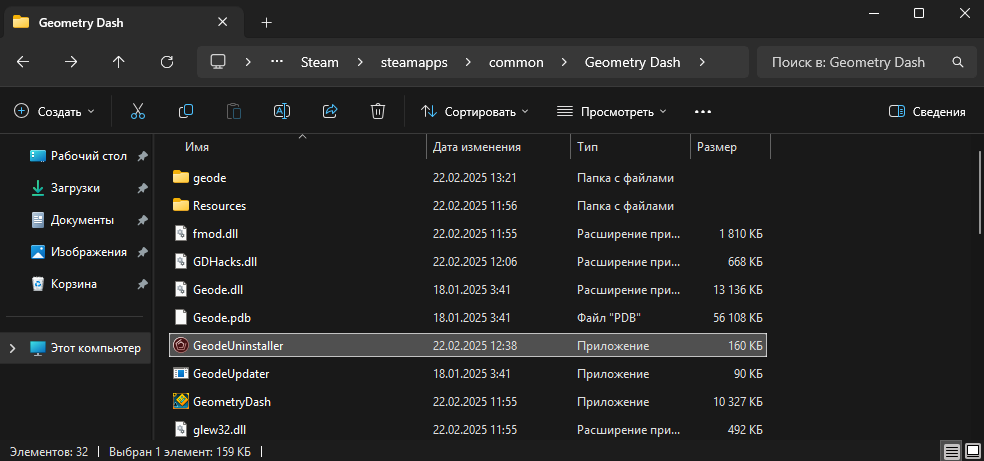The image size is (984, 461).
Task: Open the Создать new item menu
Action: 55,111
